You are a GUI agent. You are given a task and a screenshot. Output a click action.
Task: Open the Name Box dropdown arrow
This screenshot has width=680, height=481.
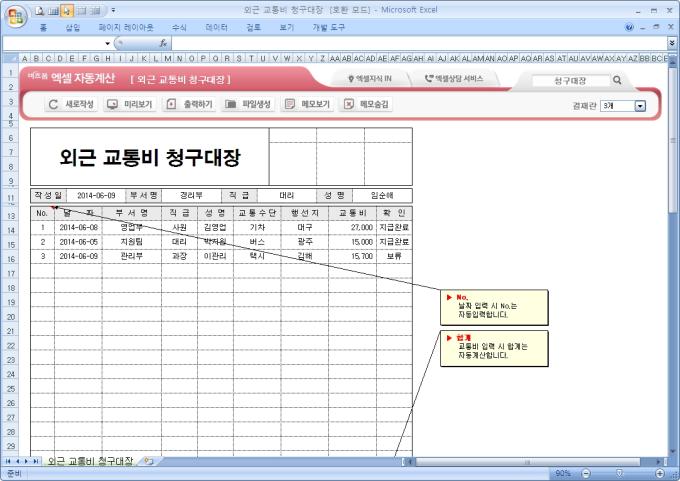tap(108, 43)
